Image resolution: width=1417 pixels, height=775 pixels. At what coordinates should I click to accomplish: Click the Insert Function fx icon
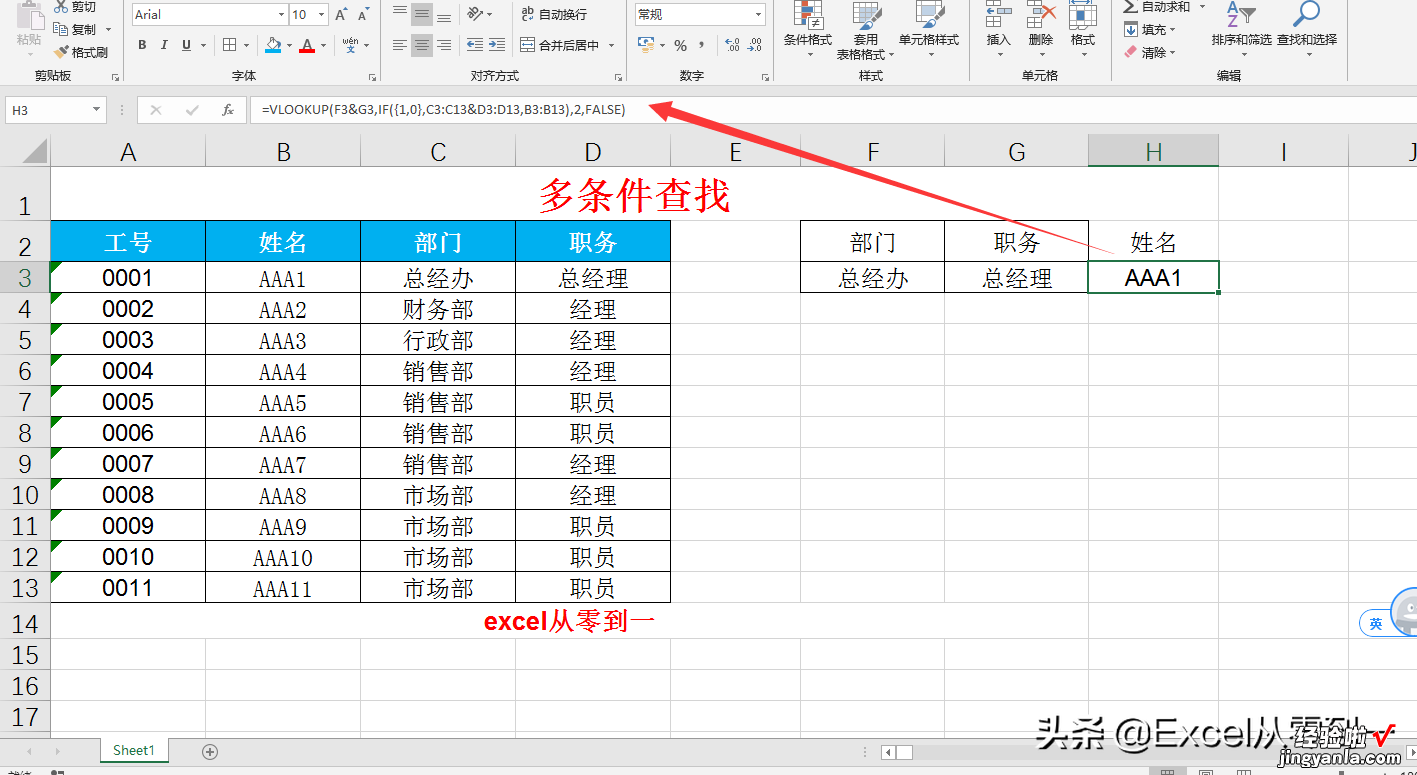click(229, 110)
